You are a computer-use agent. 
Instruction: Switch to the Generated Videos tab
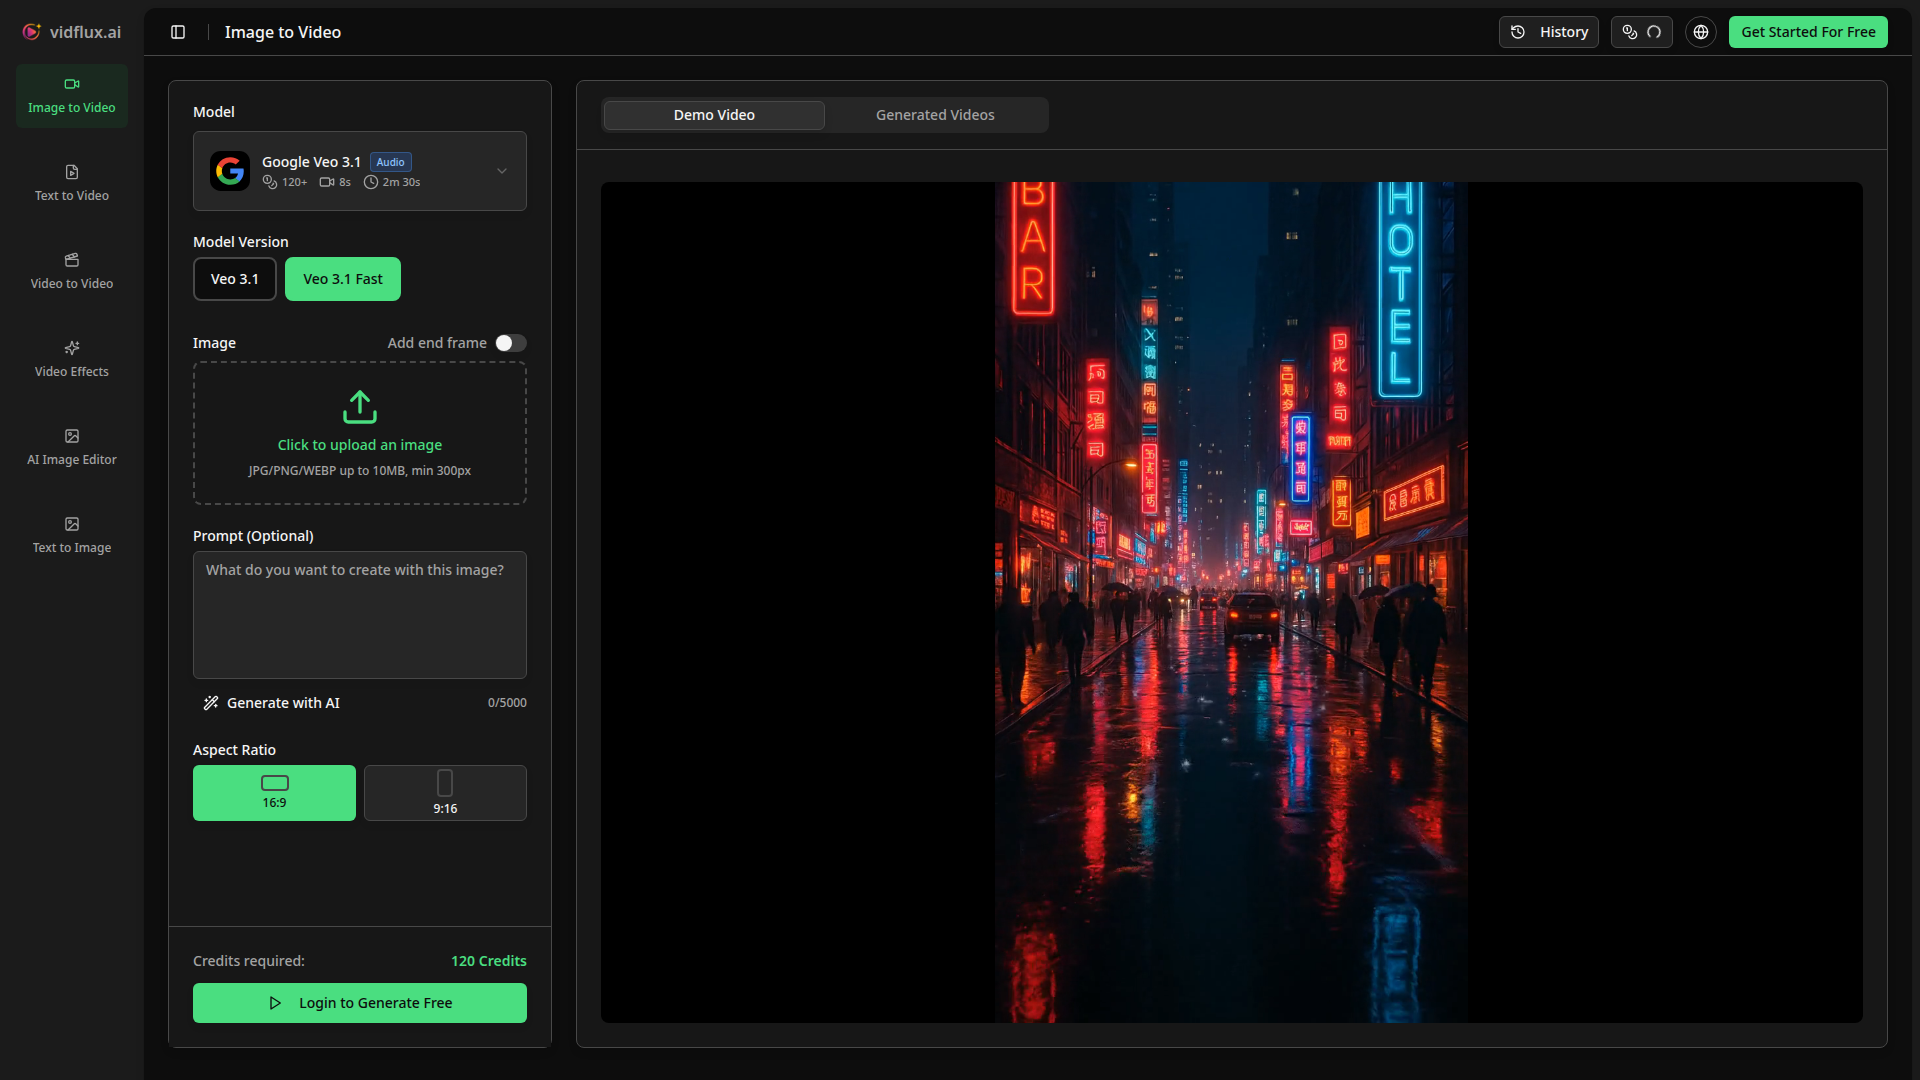tap(935, 115)
